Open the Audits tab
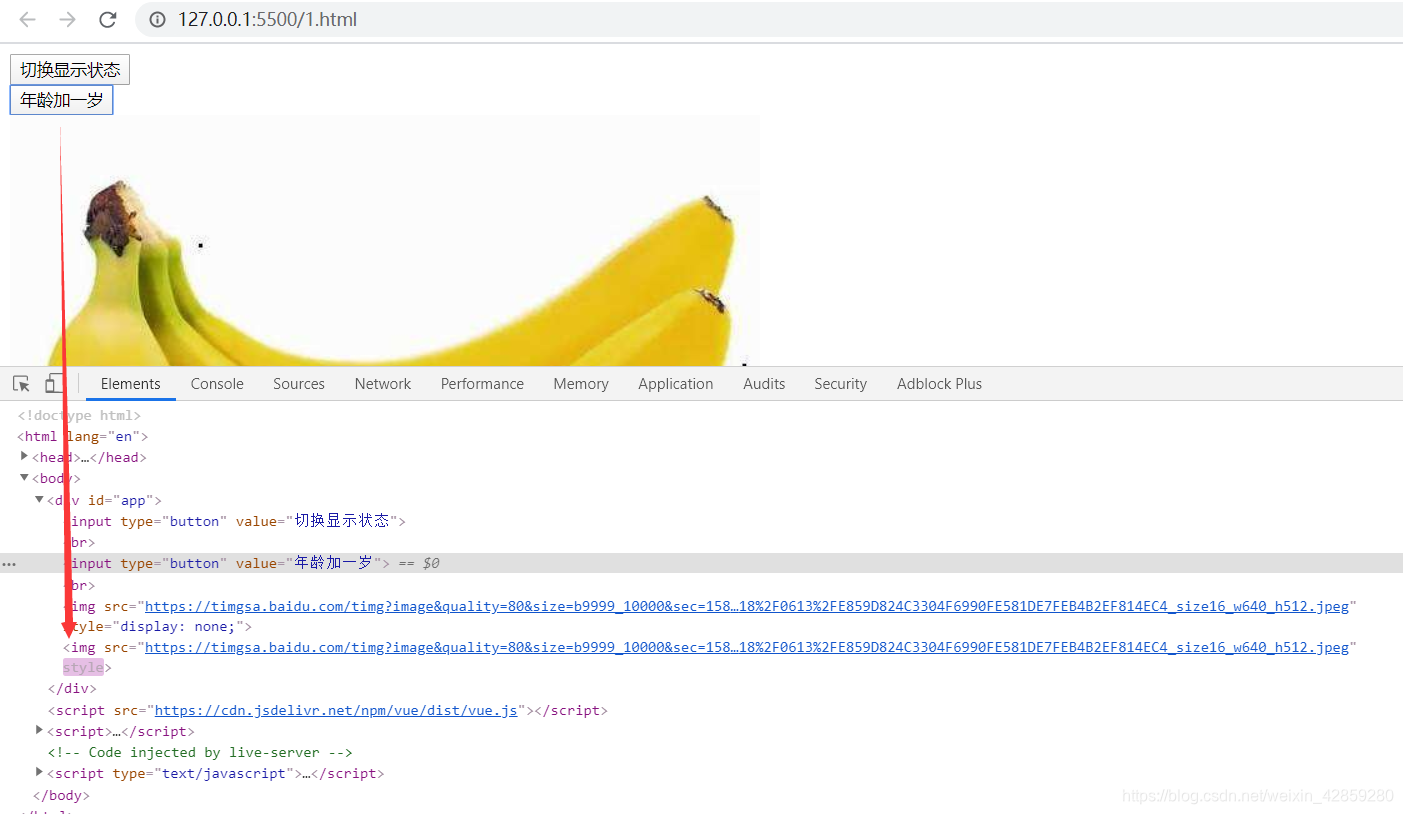1403x814 pixels. 764,384
